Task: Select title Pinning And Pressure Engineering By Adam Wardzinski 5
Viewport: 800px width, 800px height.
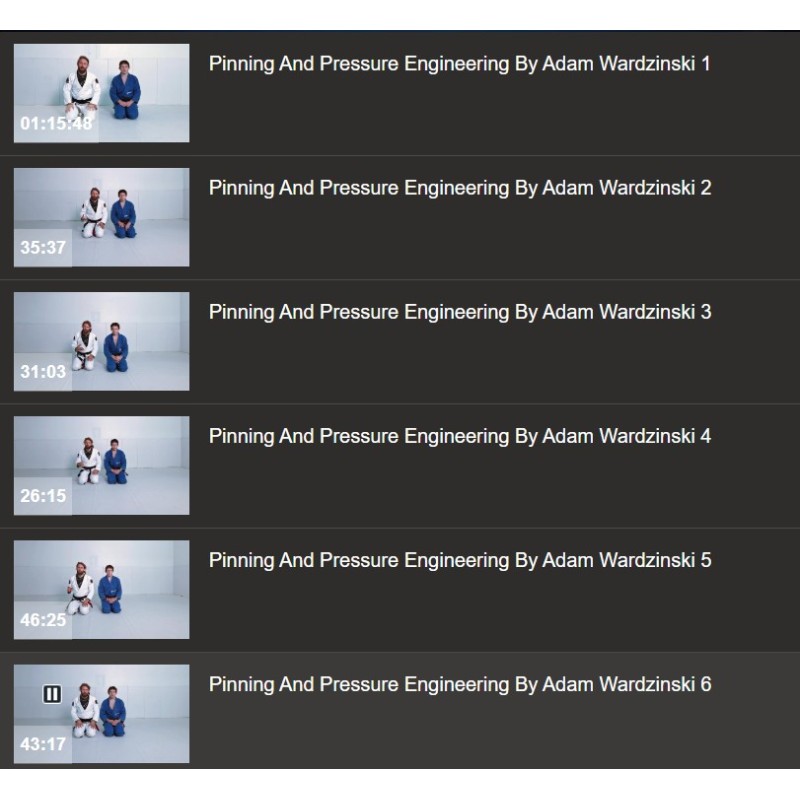Action: pyautogui.click(x=460, y=560)
